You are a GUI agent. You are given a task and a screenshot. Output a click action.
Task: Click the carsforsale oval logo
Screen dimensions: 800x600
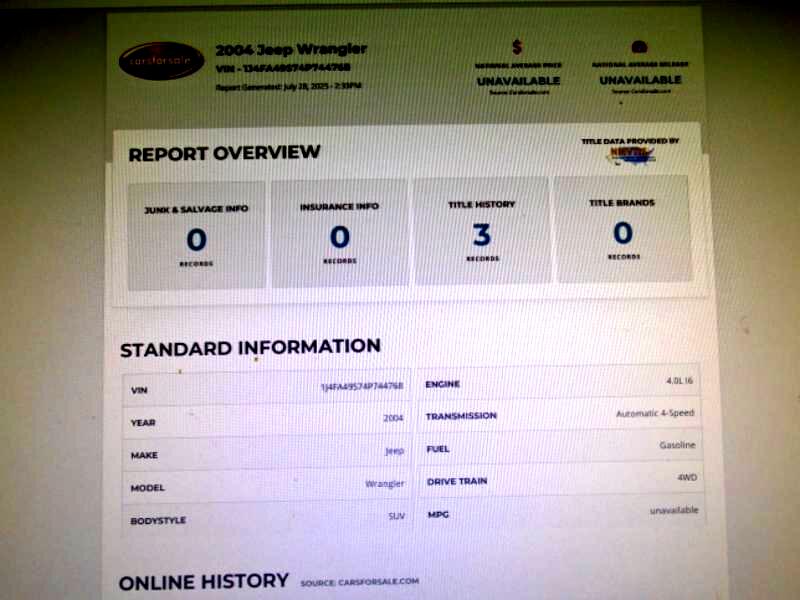[161, 61]
